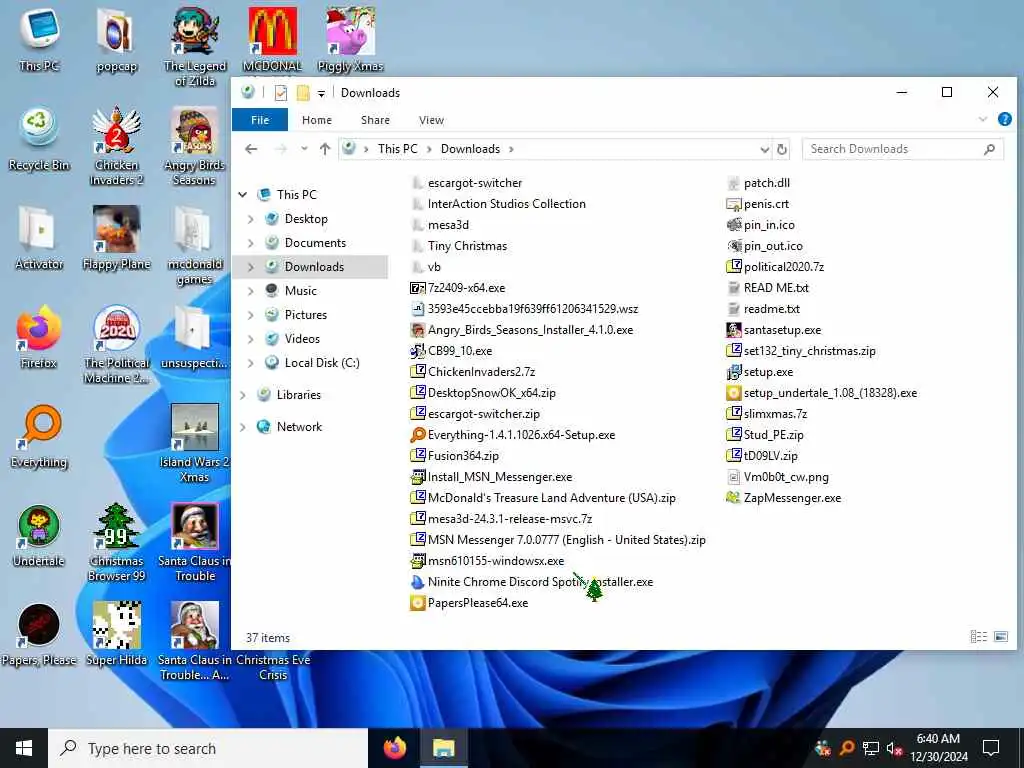1024x768 pixels.
Task: Select the This PC desktop icon
Action: point(39,39)
